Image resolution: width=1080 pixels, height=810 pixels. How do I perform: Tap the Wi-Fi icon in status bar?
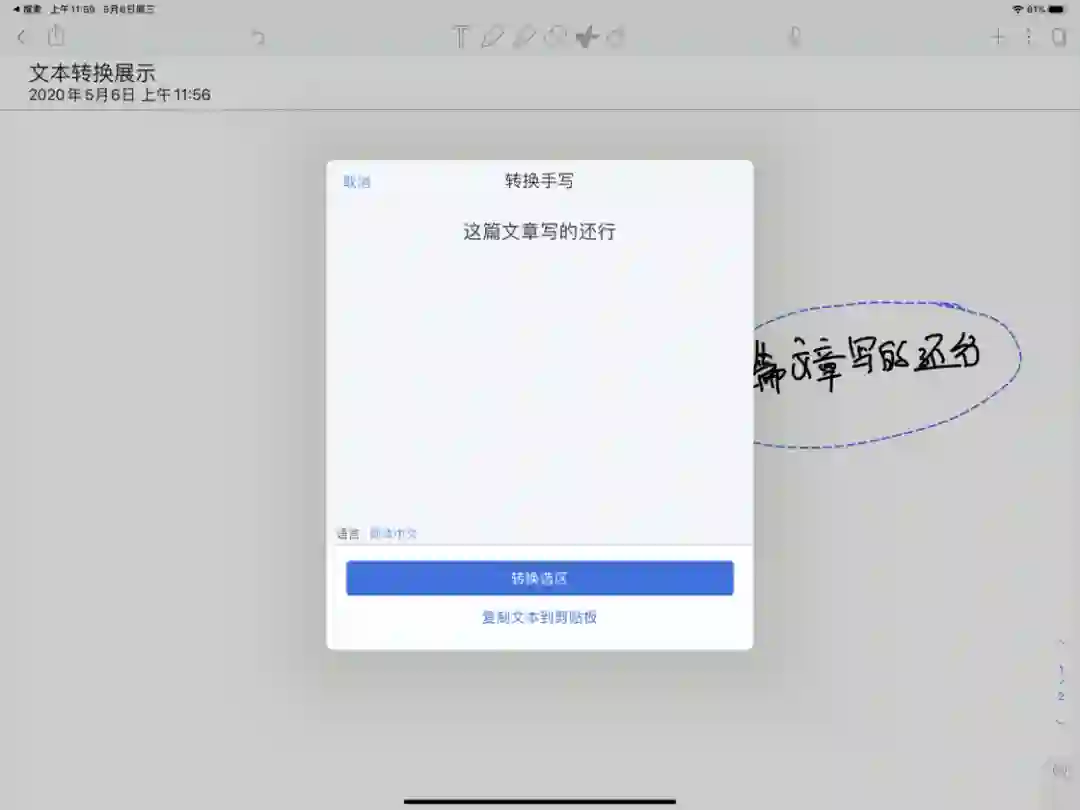pos(1017,9)
